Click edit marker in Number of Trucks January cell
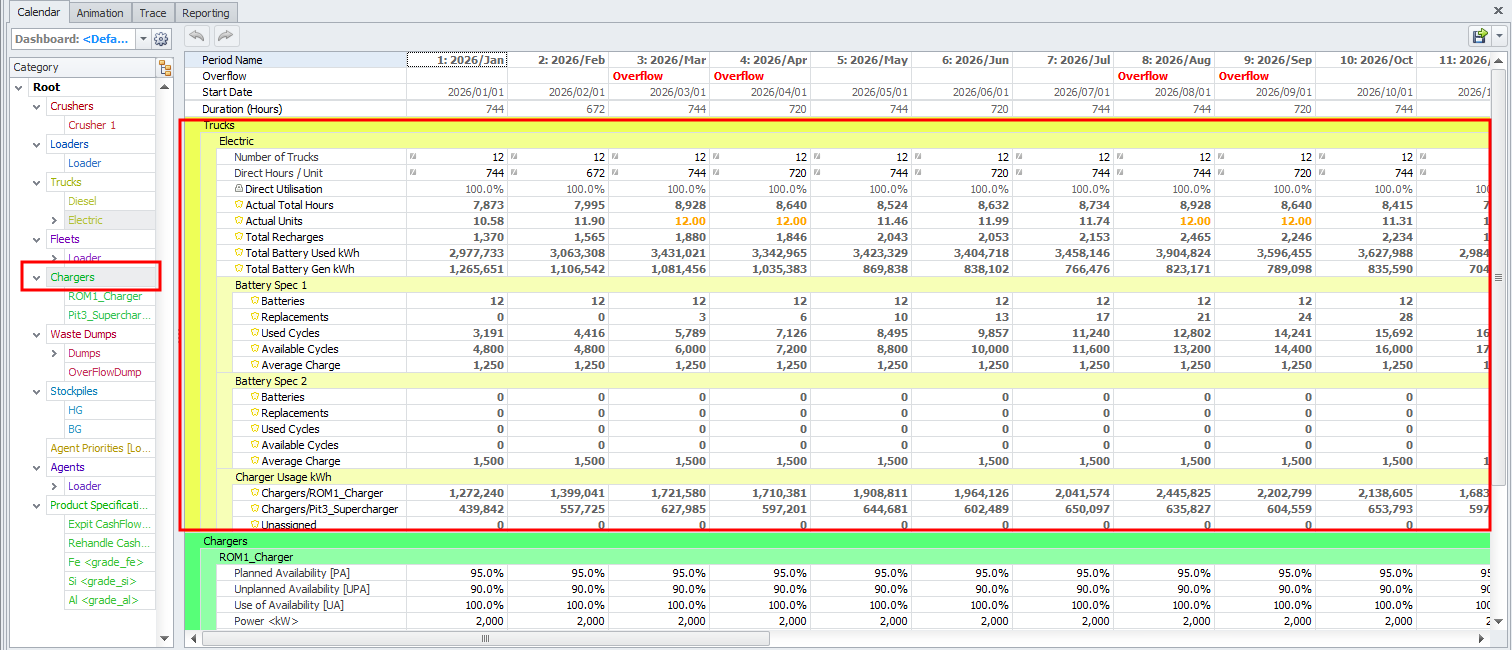1512x650 pixels. [x=411, y=156]
